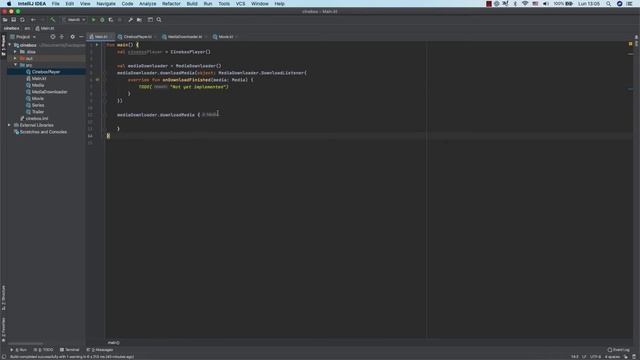Click the yellow warning marker in editor stripe

click(x=630, y=44)
